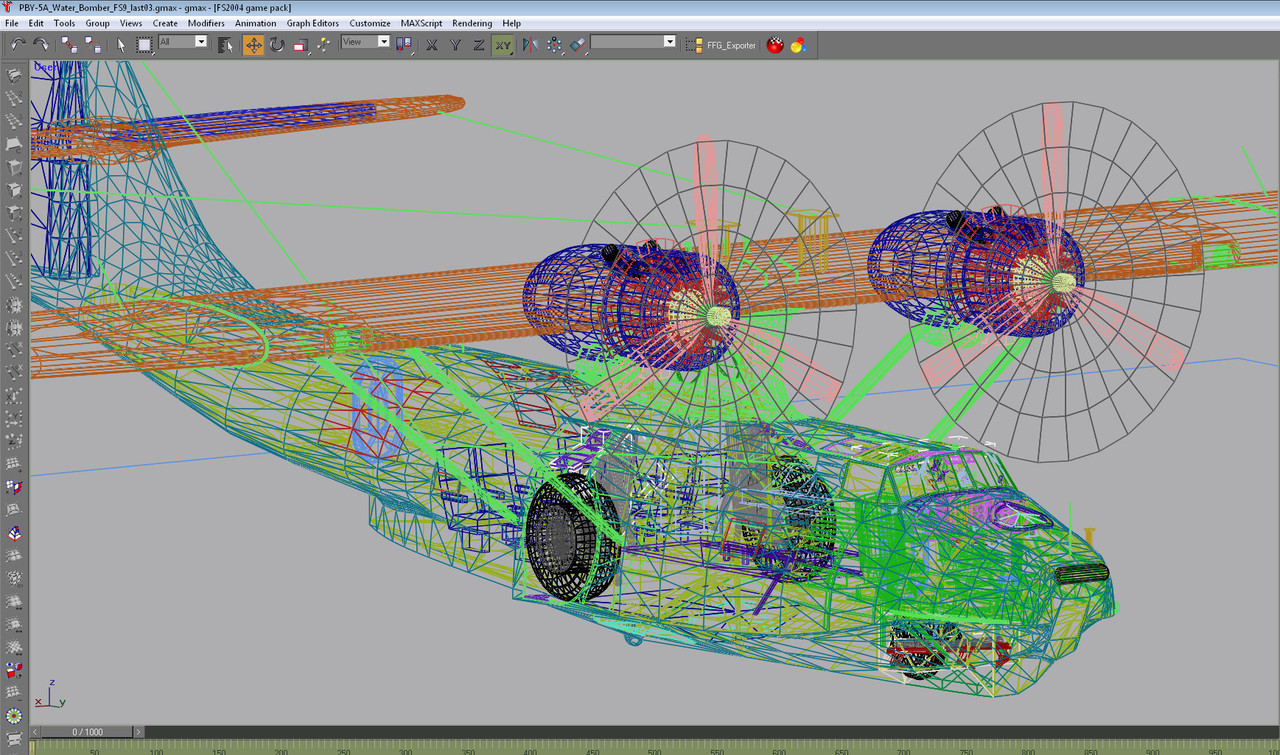Activate the Select and Move tool
The height and width of the screenshot is (755, 1280).
coord(253,45)
